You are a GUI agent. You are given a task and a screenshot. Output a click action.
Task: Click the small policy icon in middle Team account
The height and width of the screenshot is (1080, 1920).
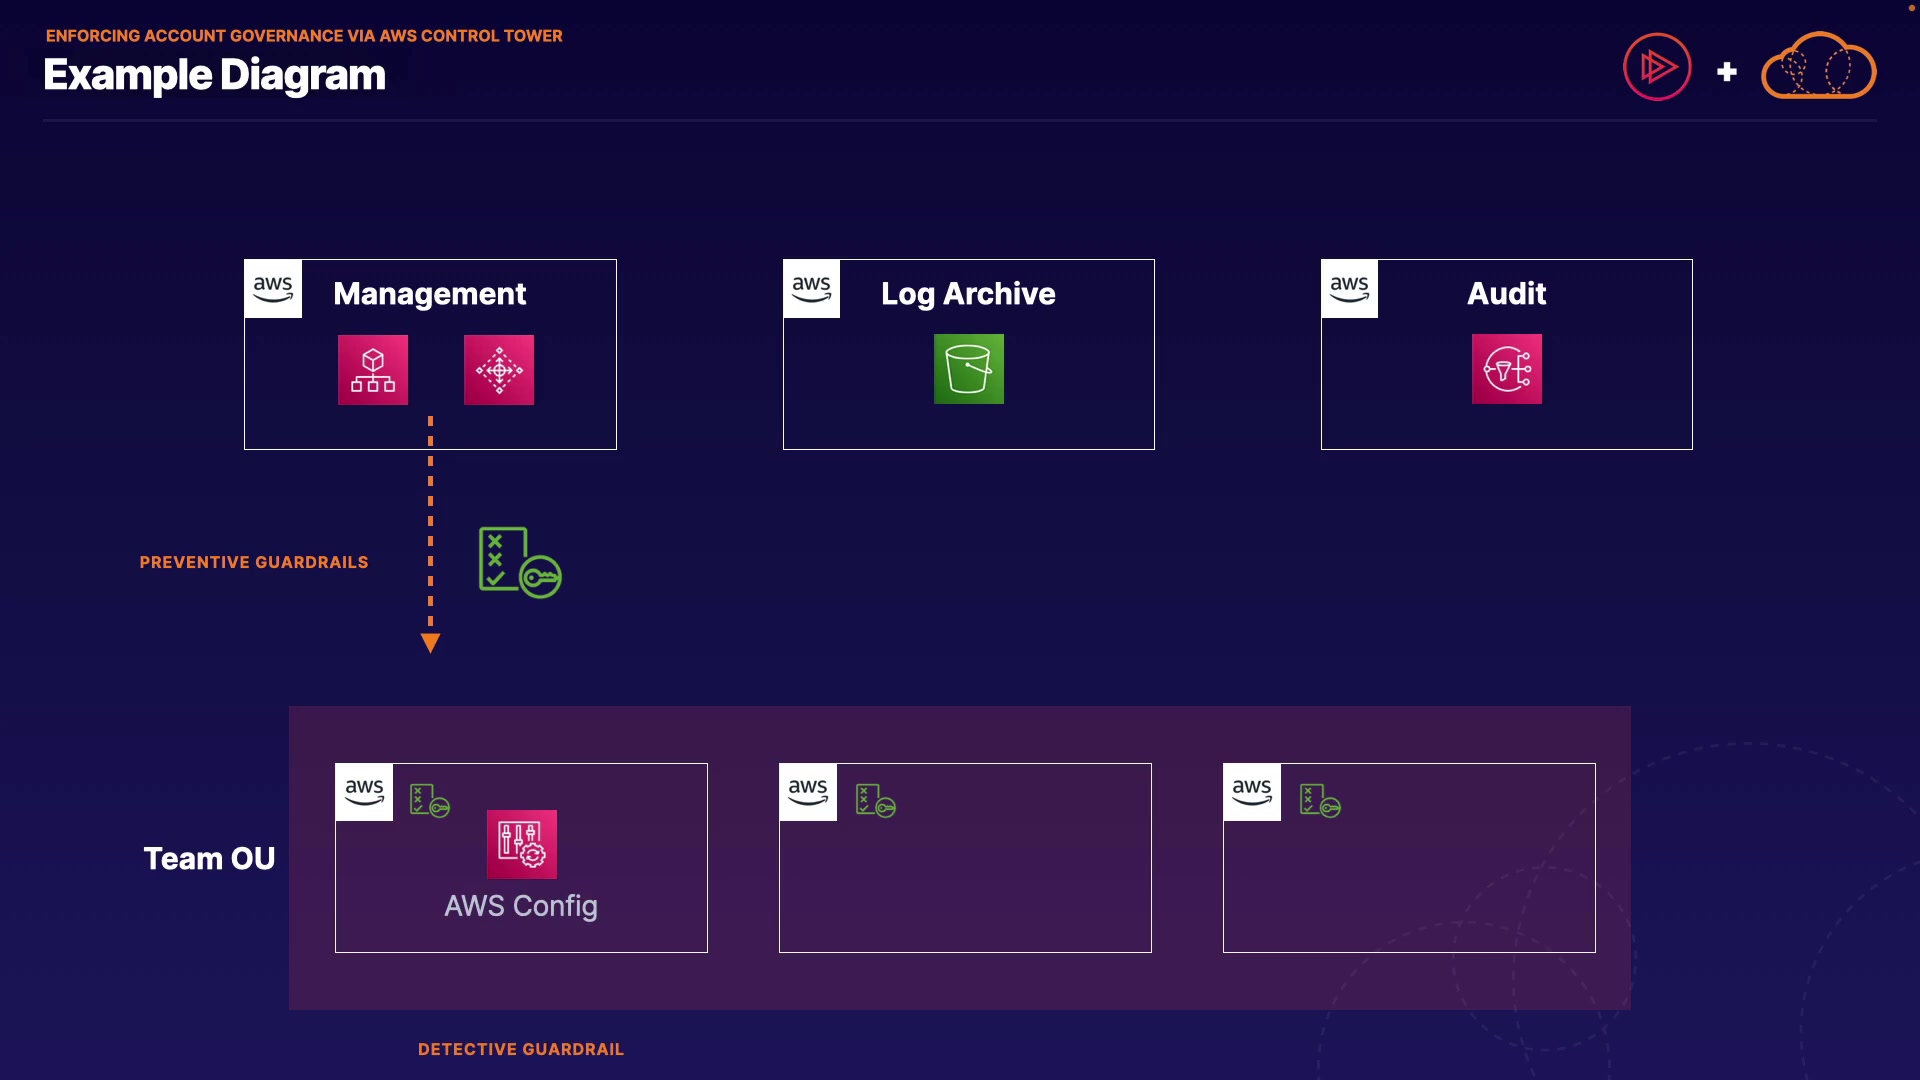(875, 800)
